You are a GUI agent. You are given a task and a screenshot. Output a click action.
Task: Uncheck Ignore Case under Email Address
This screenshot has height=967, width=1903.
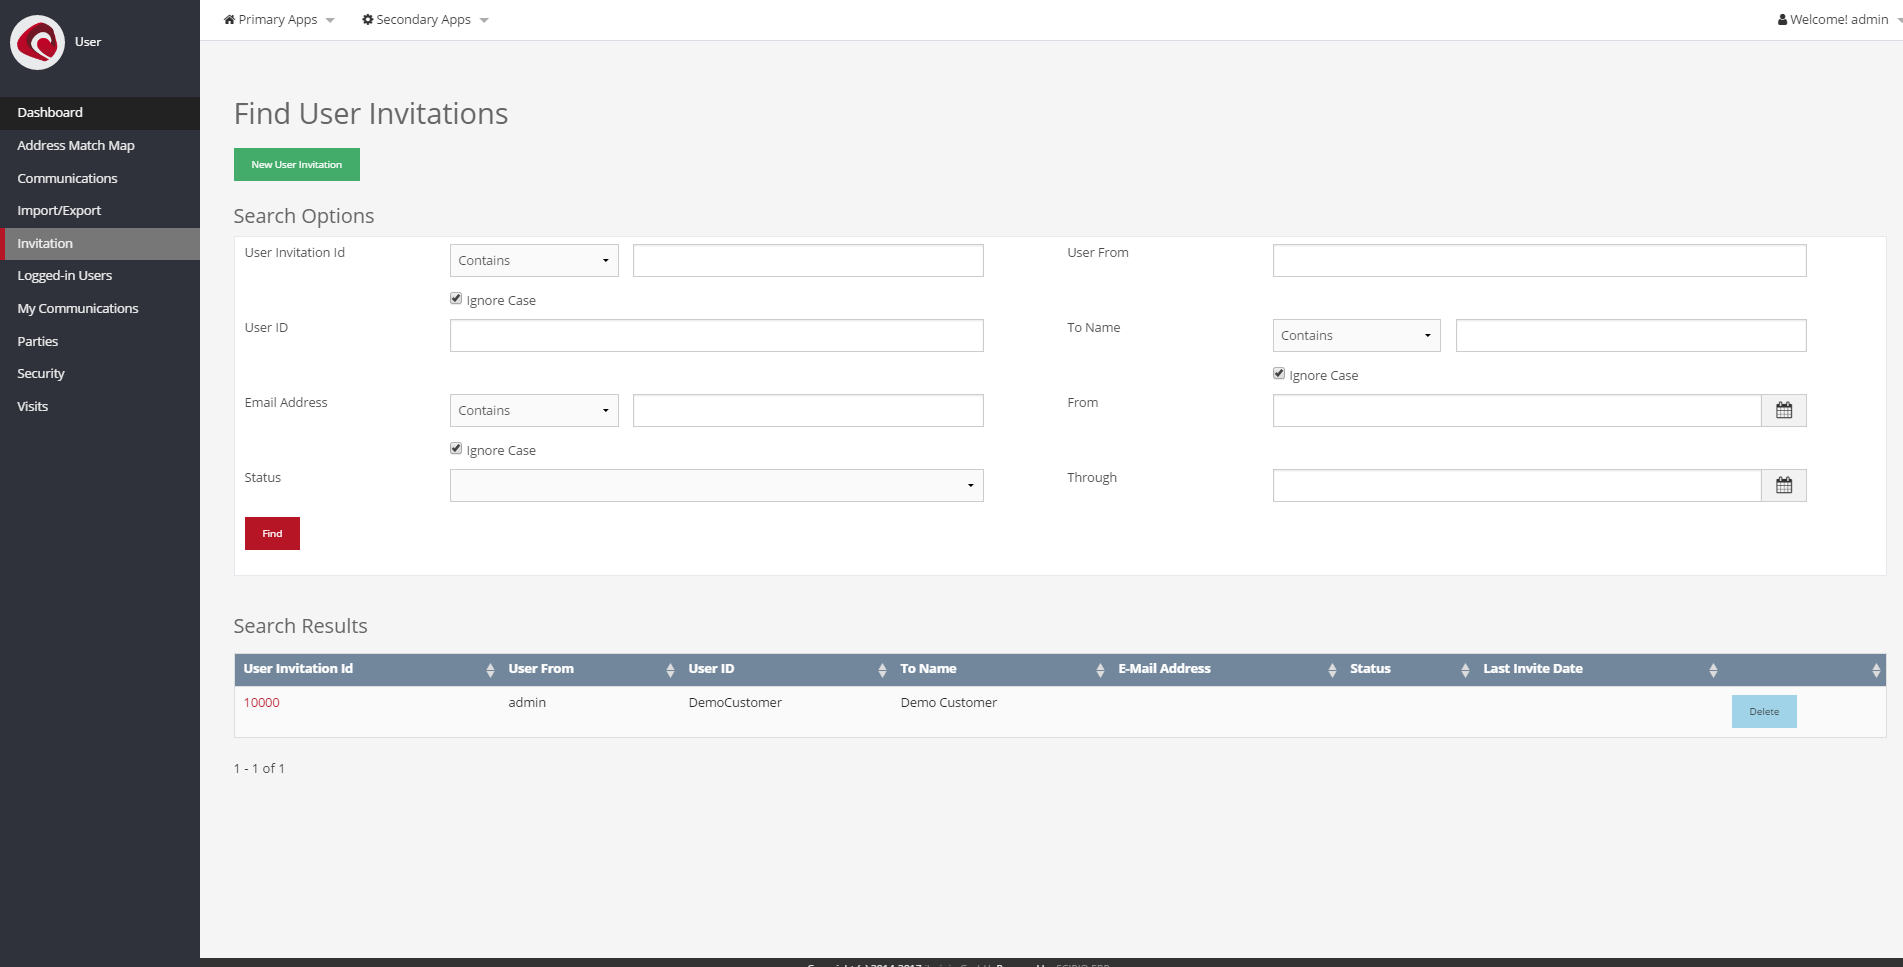tap(456, 448)
